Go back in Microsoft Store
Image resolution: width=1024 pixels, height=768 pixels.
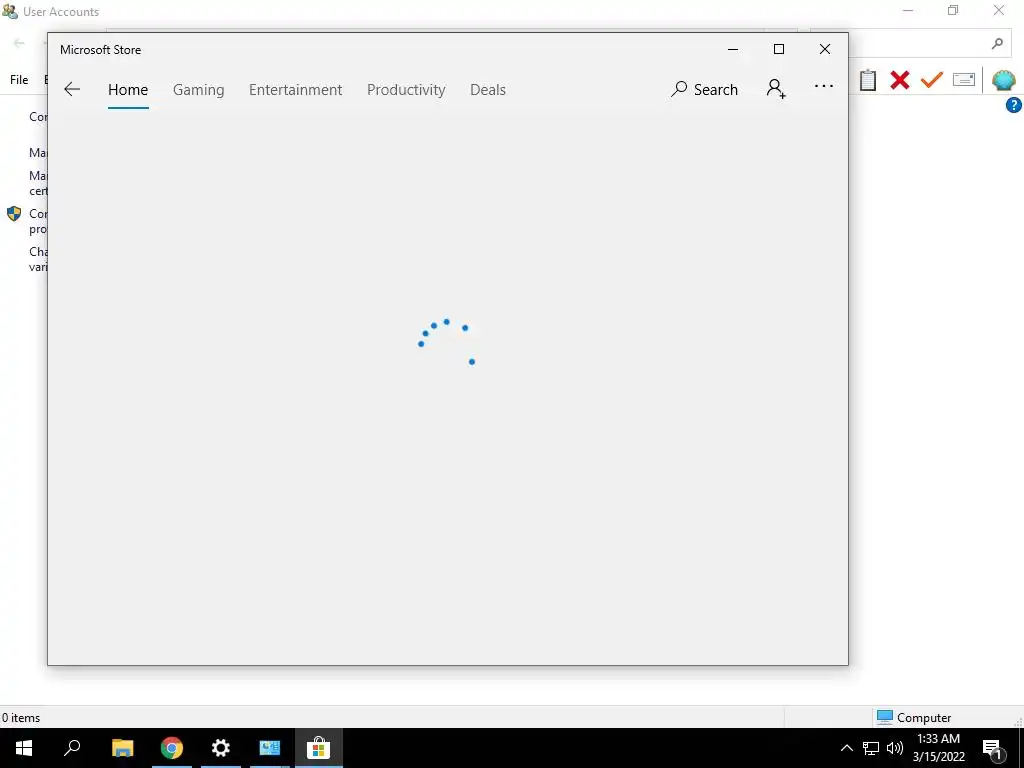tap(72, 89)
